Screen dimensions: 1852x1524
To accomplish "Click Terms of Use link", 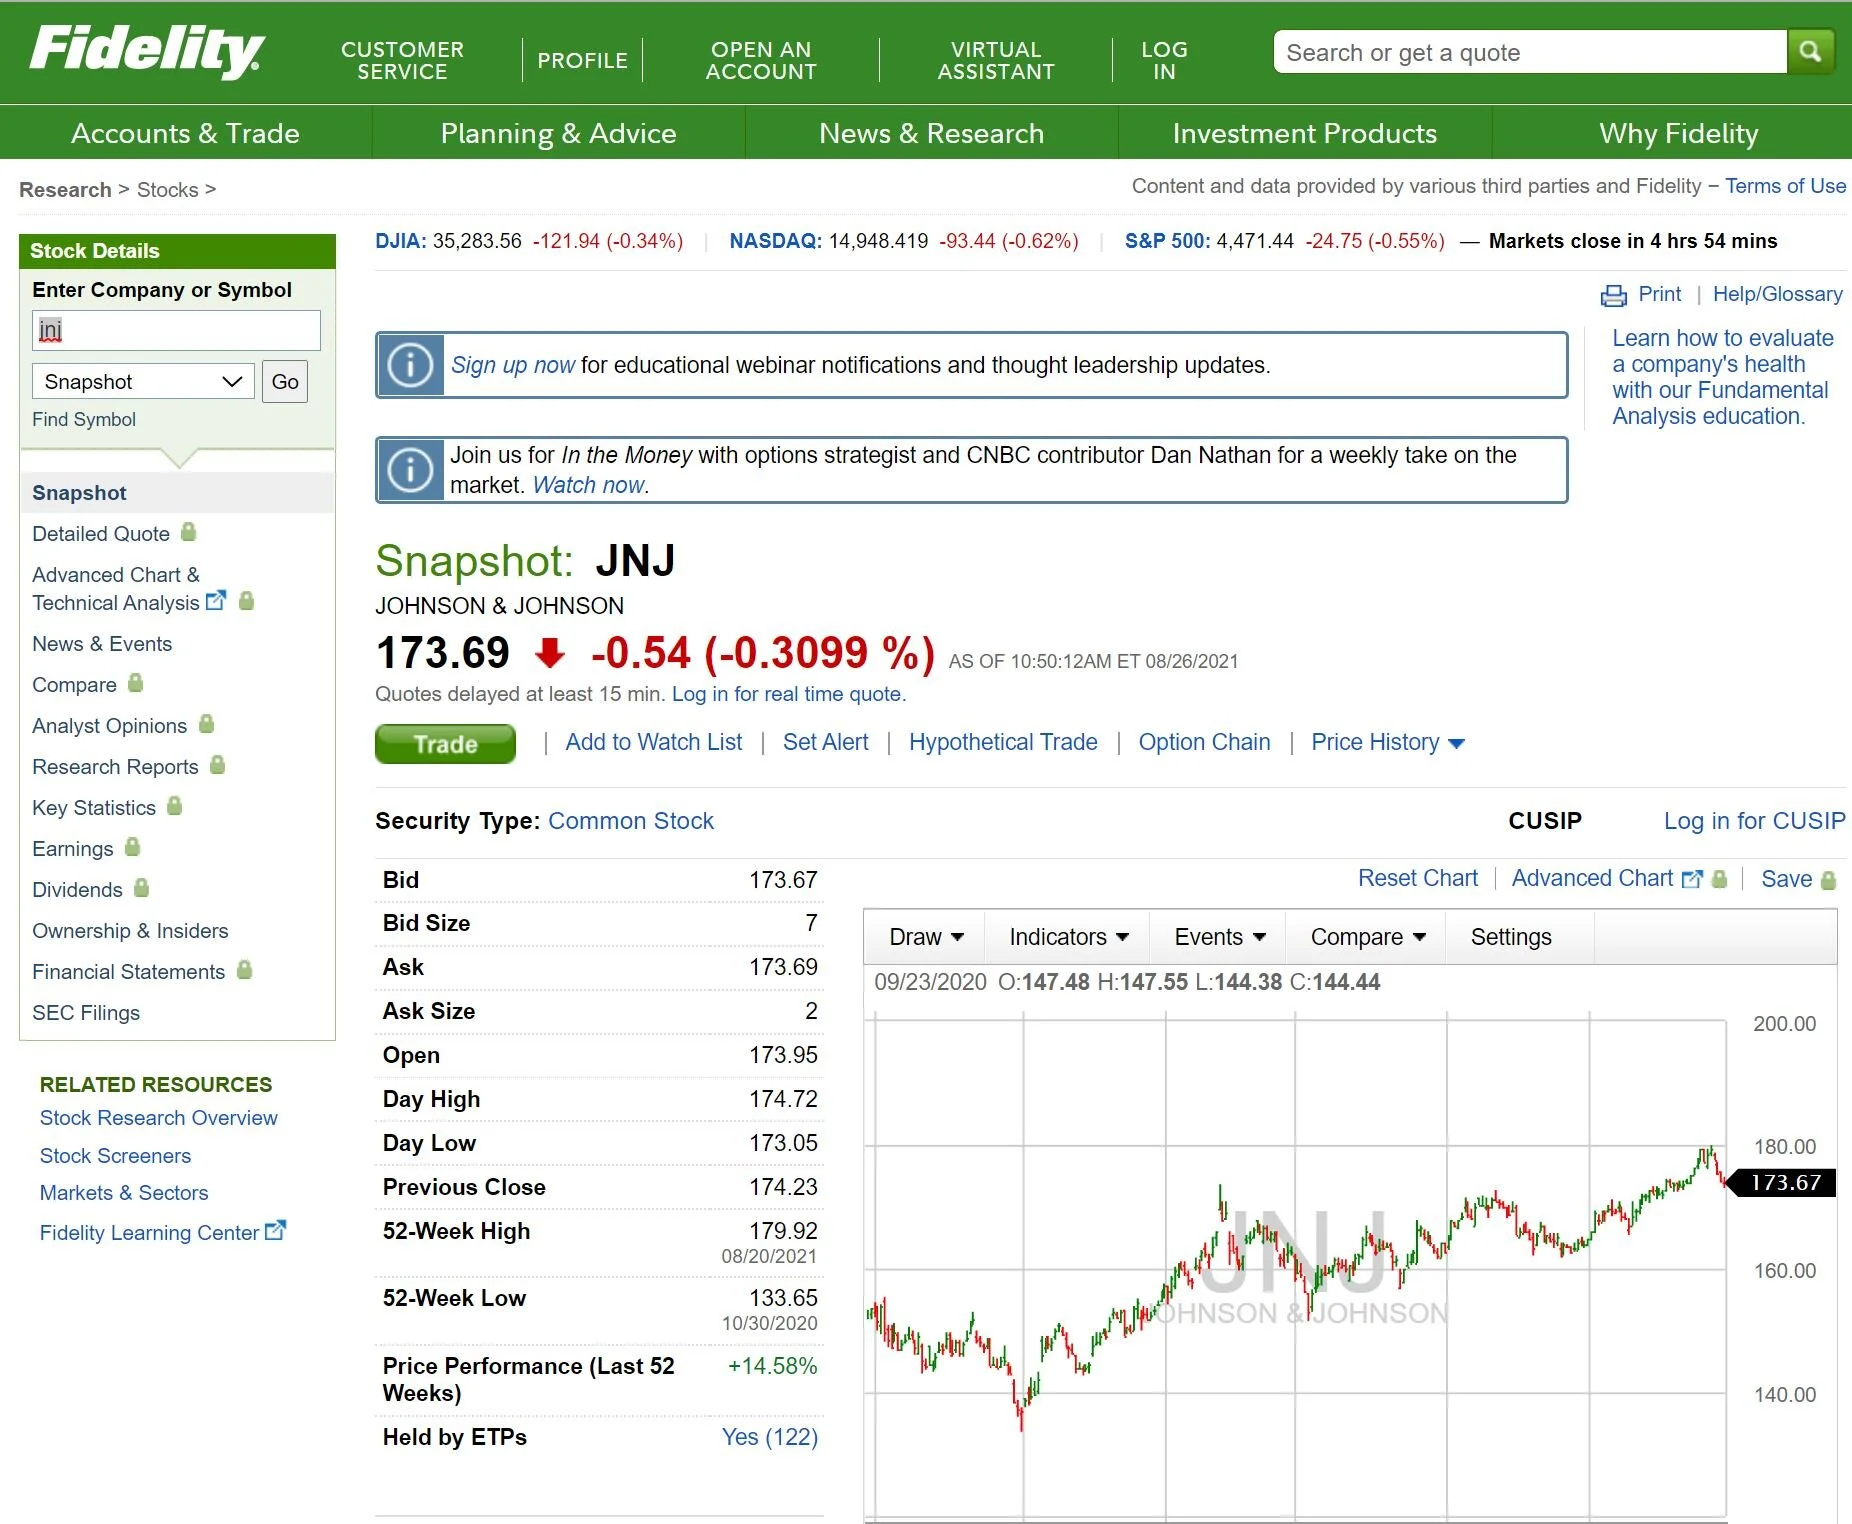I will click(1785, 186).
